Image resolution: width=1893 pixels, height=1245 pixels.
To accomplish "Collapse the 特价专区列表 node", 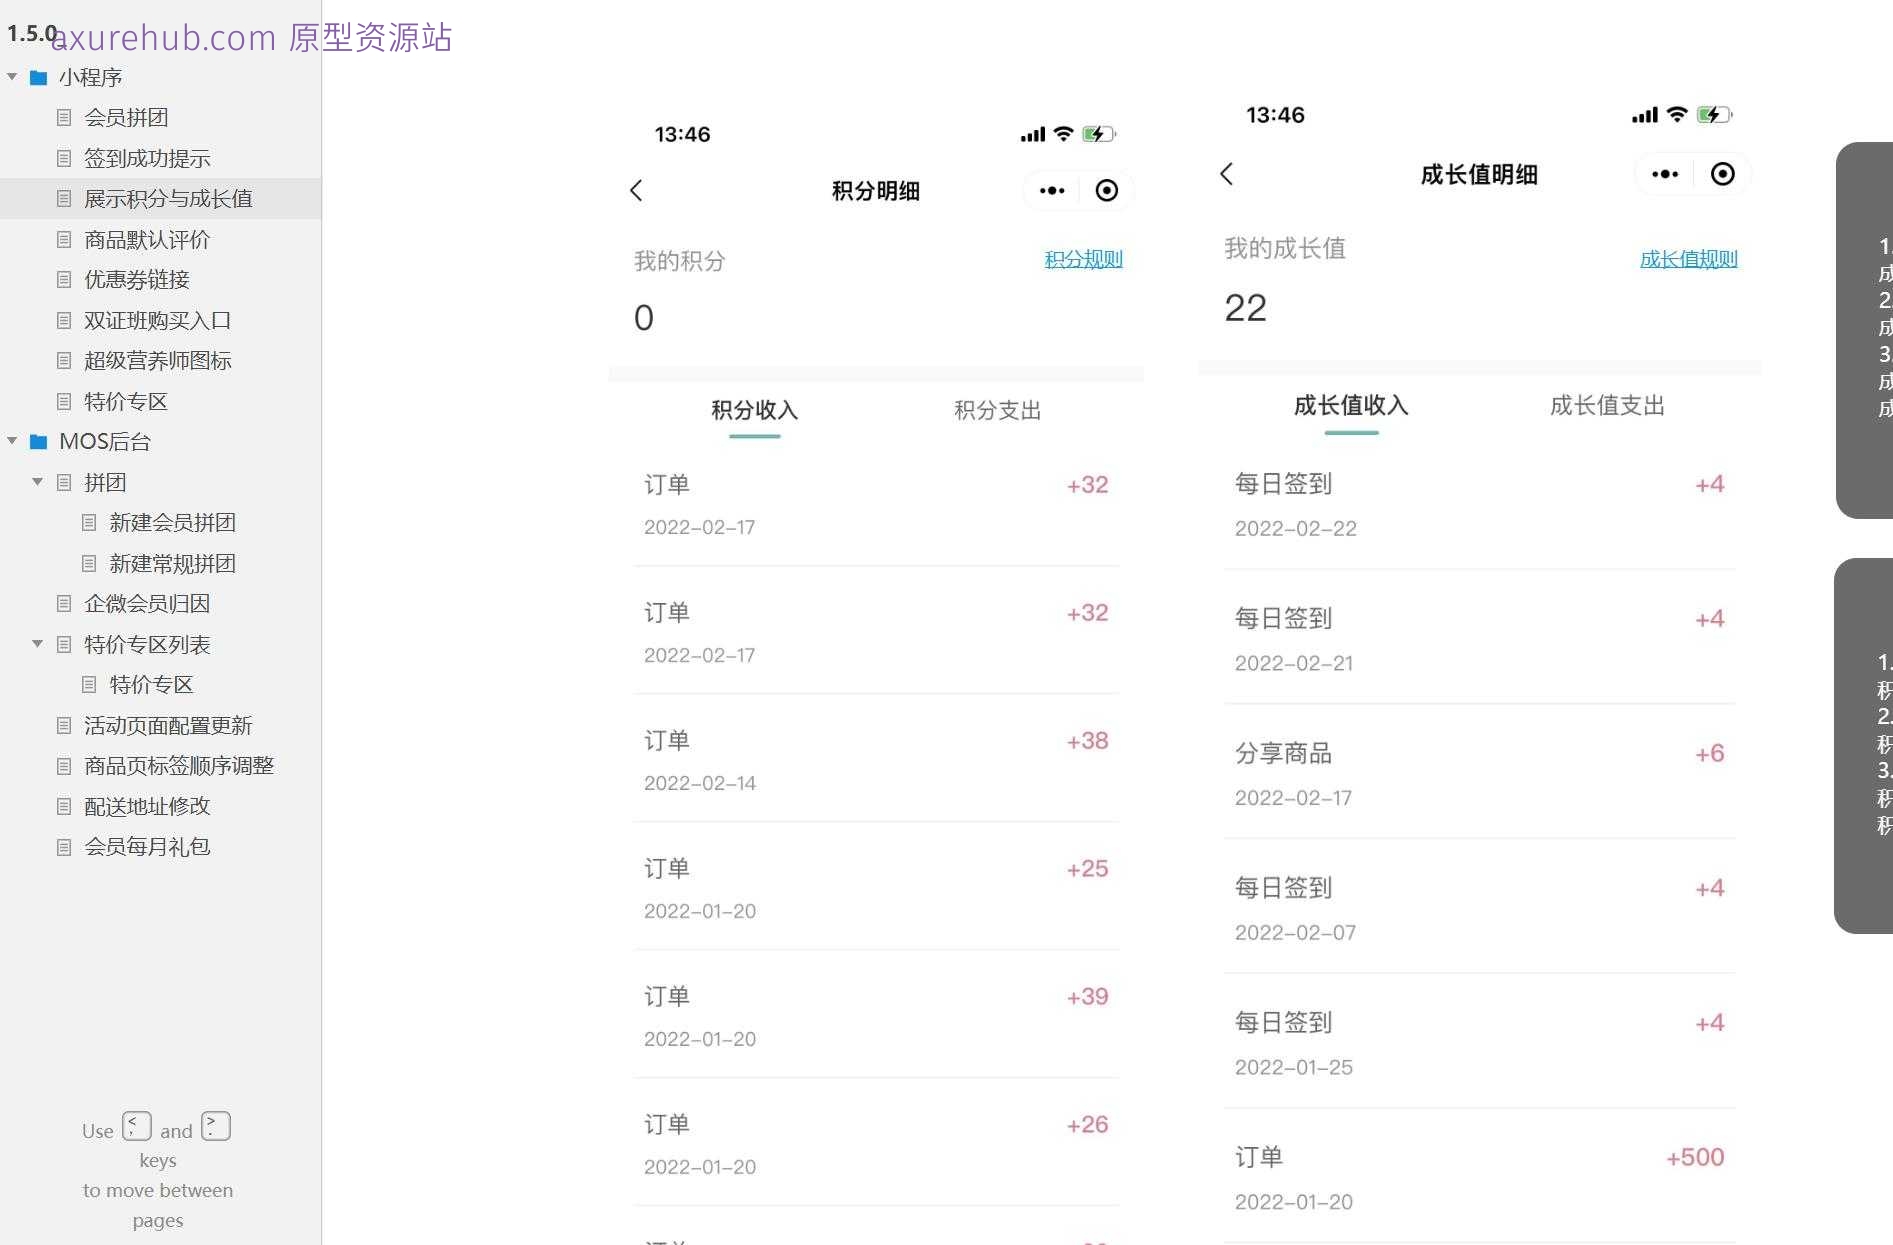I will point(37,644).
